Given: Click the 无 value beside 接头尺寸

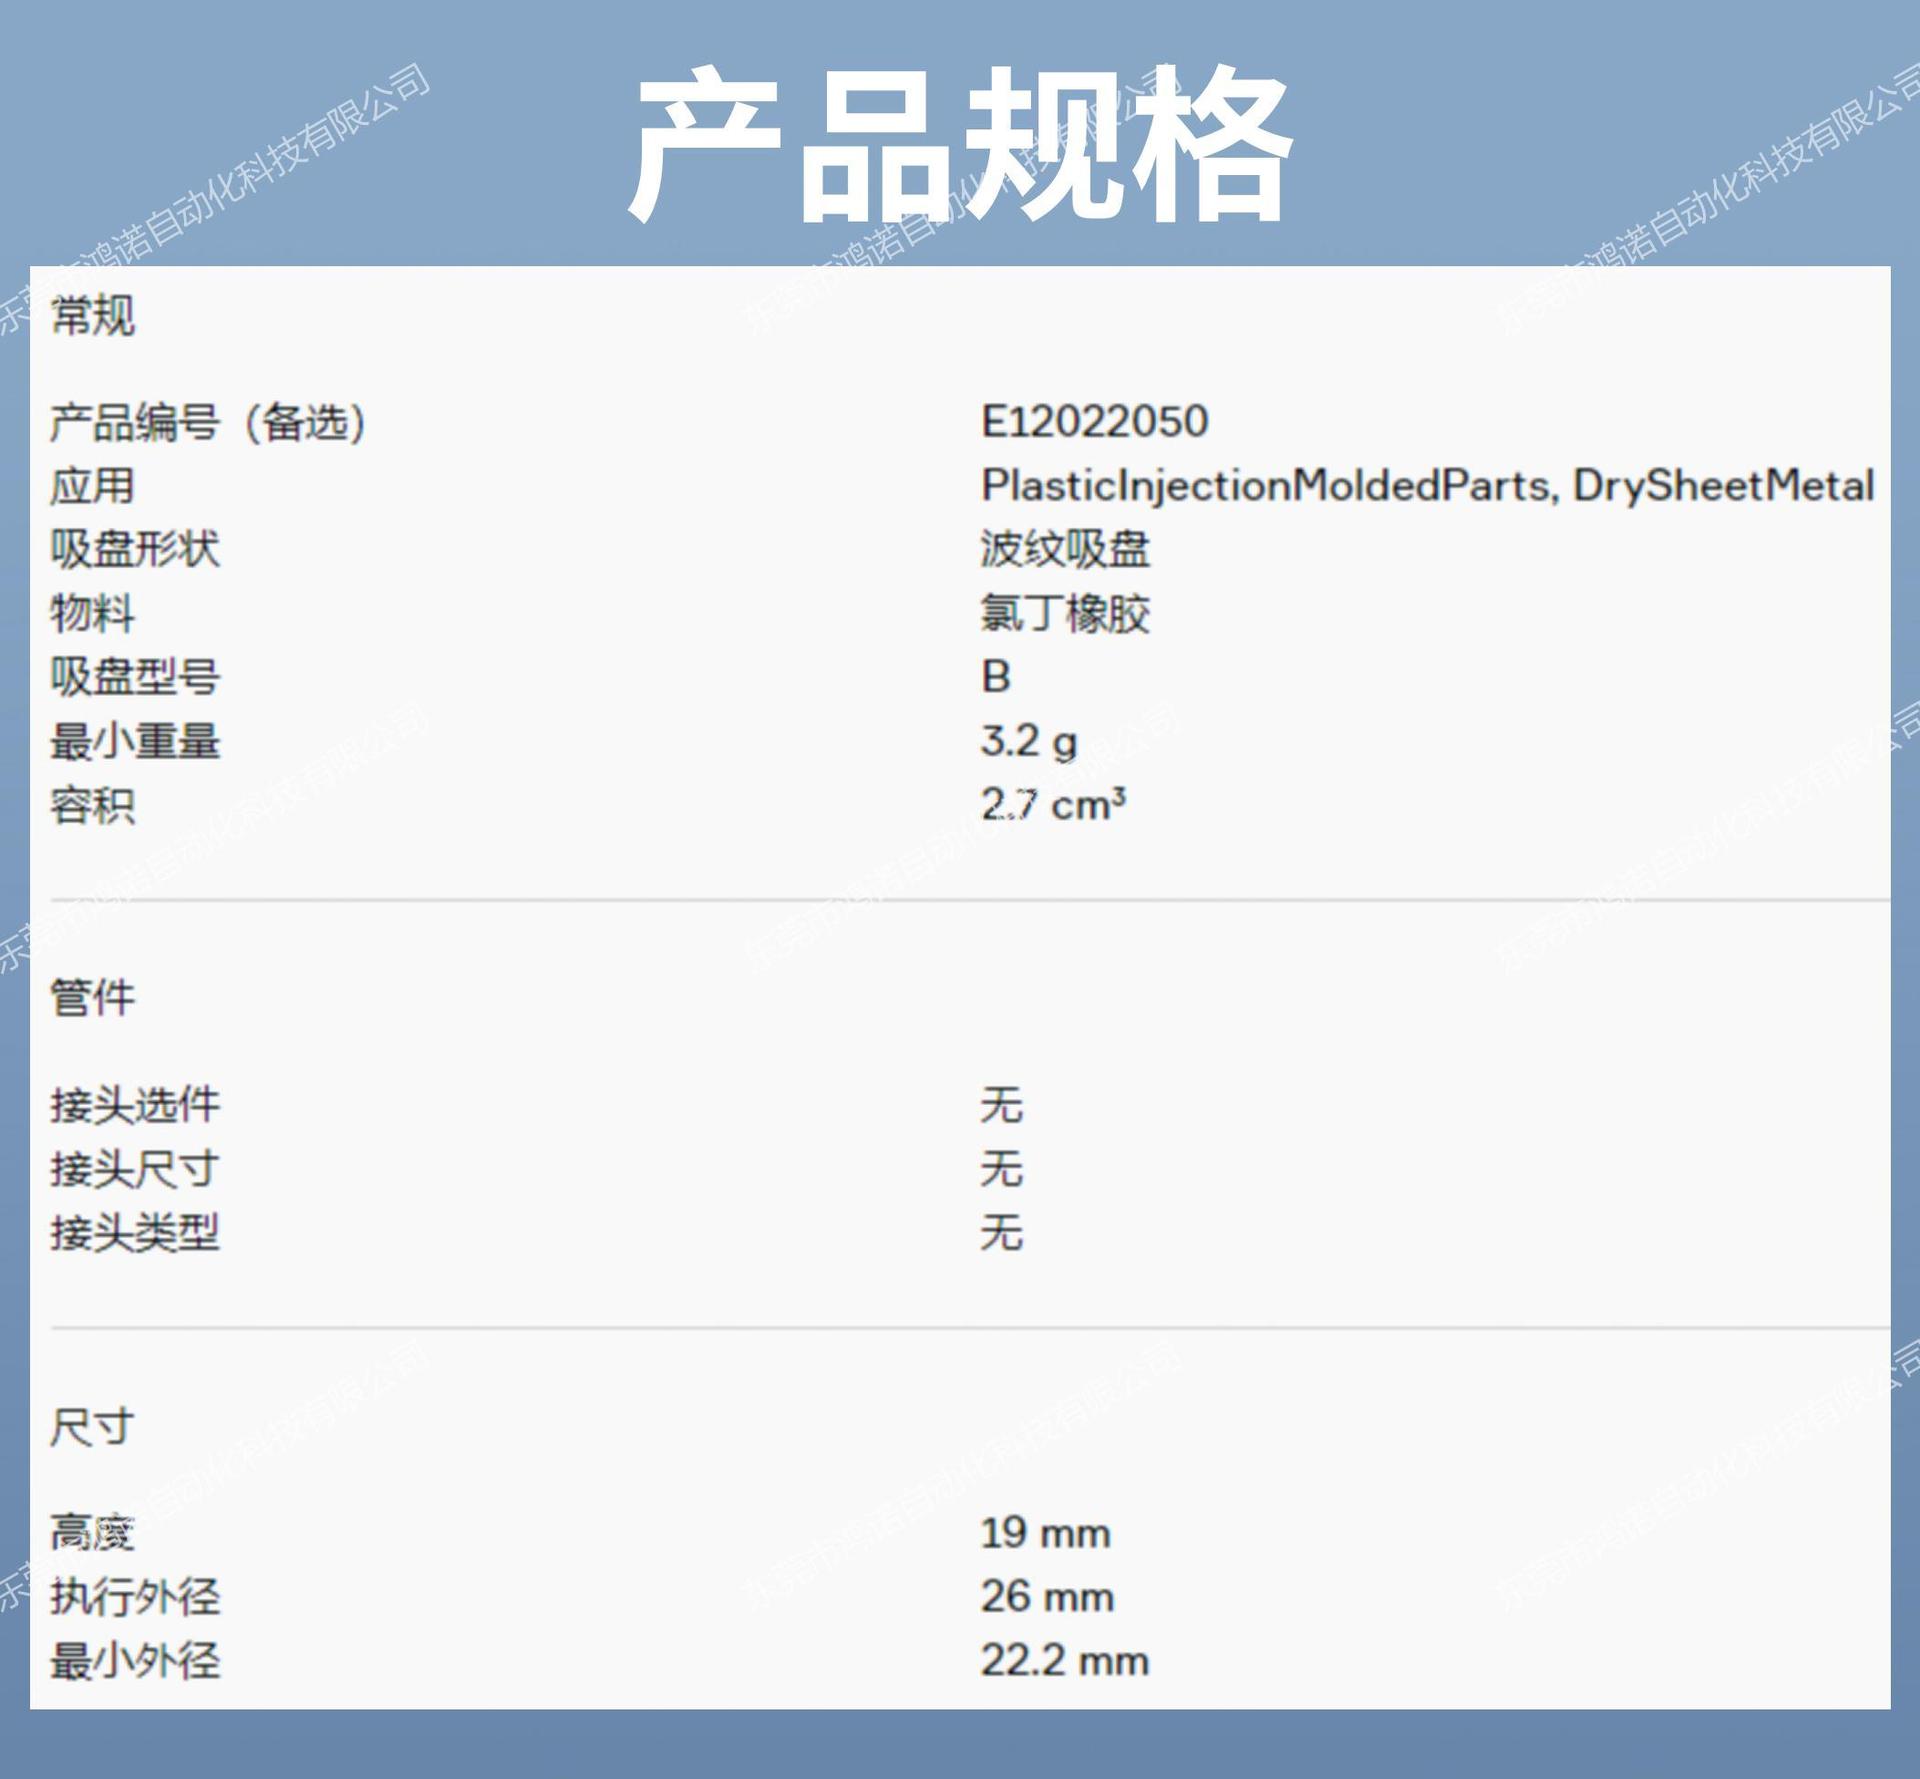Looking at the screenshot, I should coord(1001,1169).
